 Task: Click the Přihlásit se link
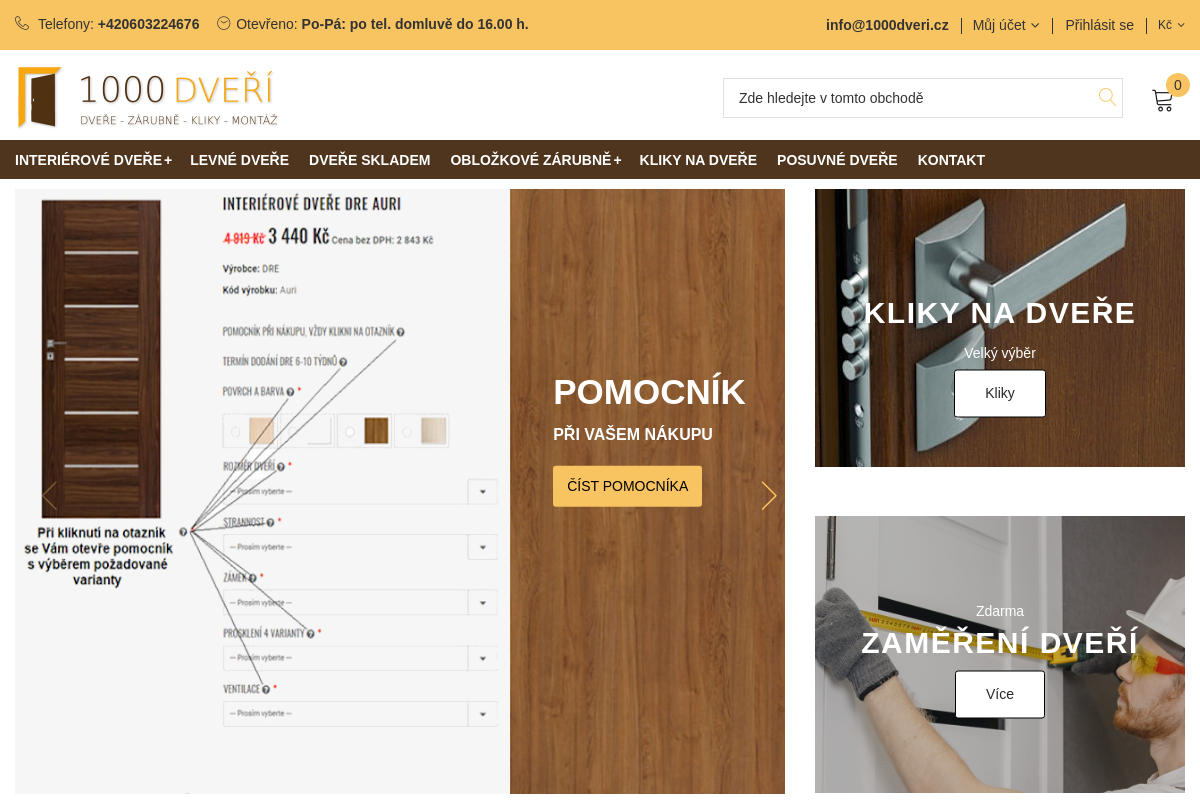click(x=1099, y=25)
